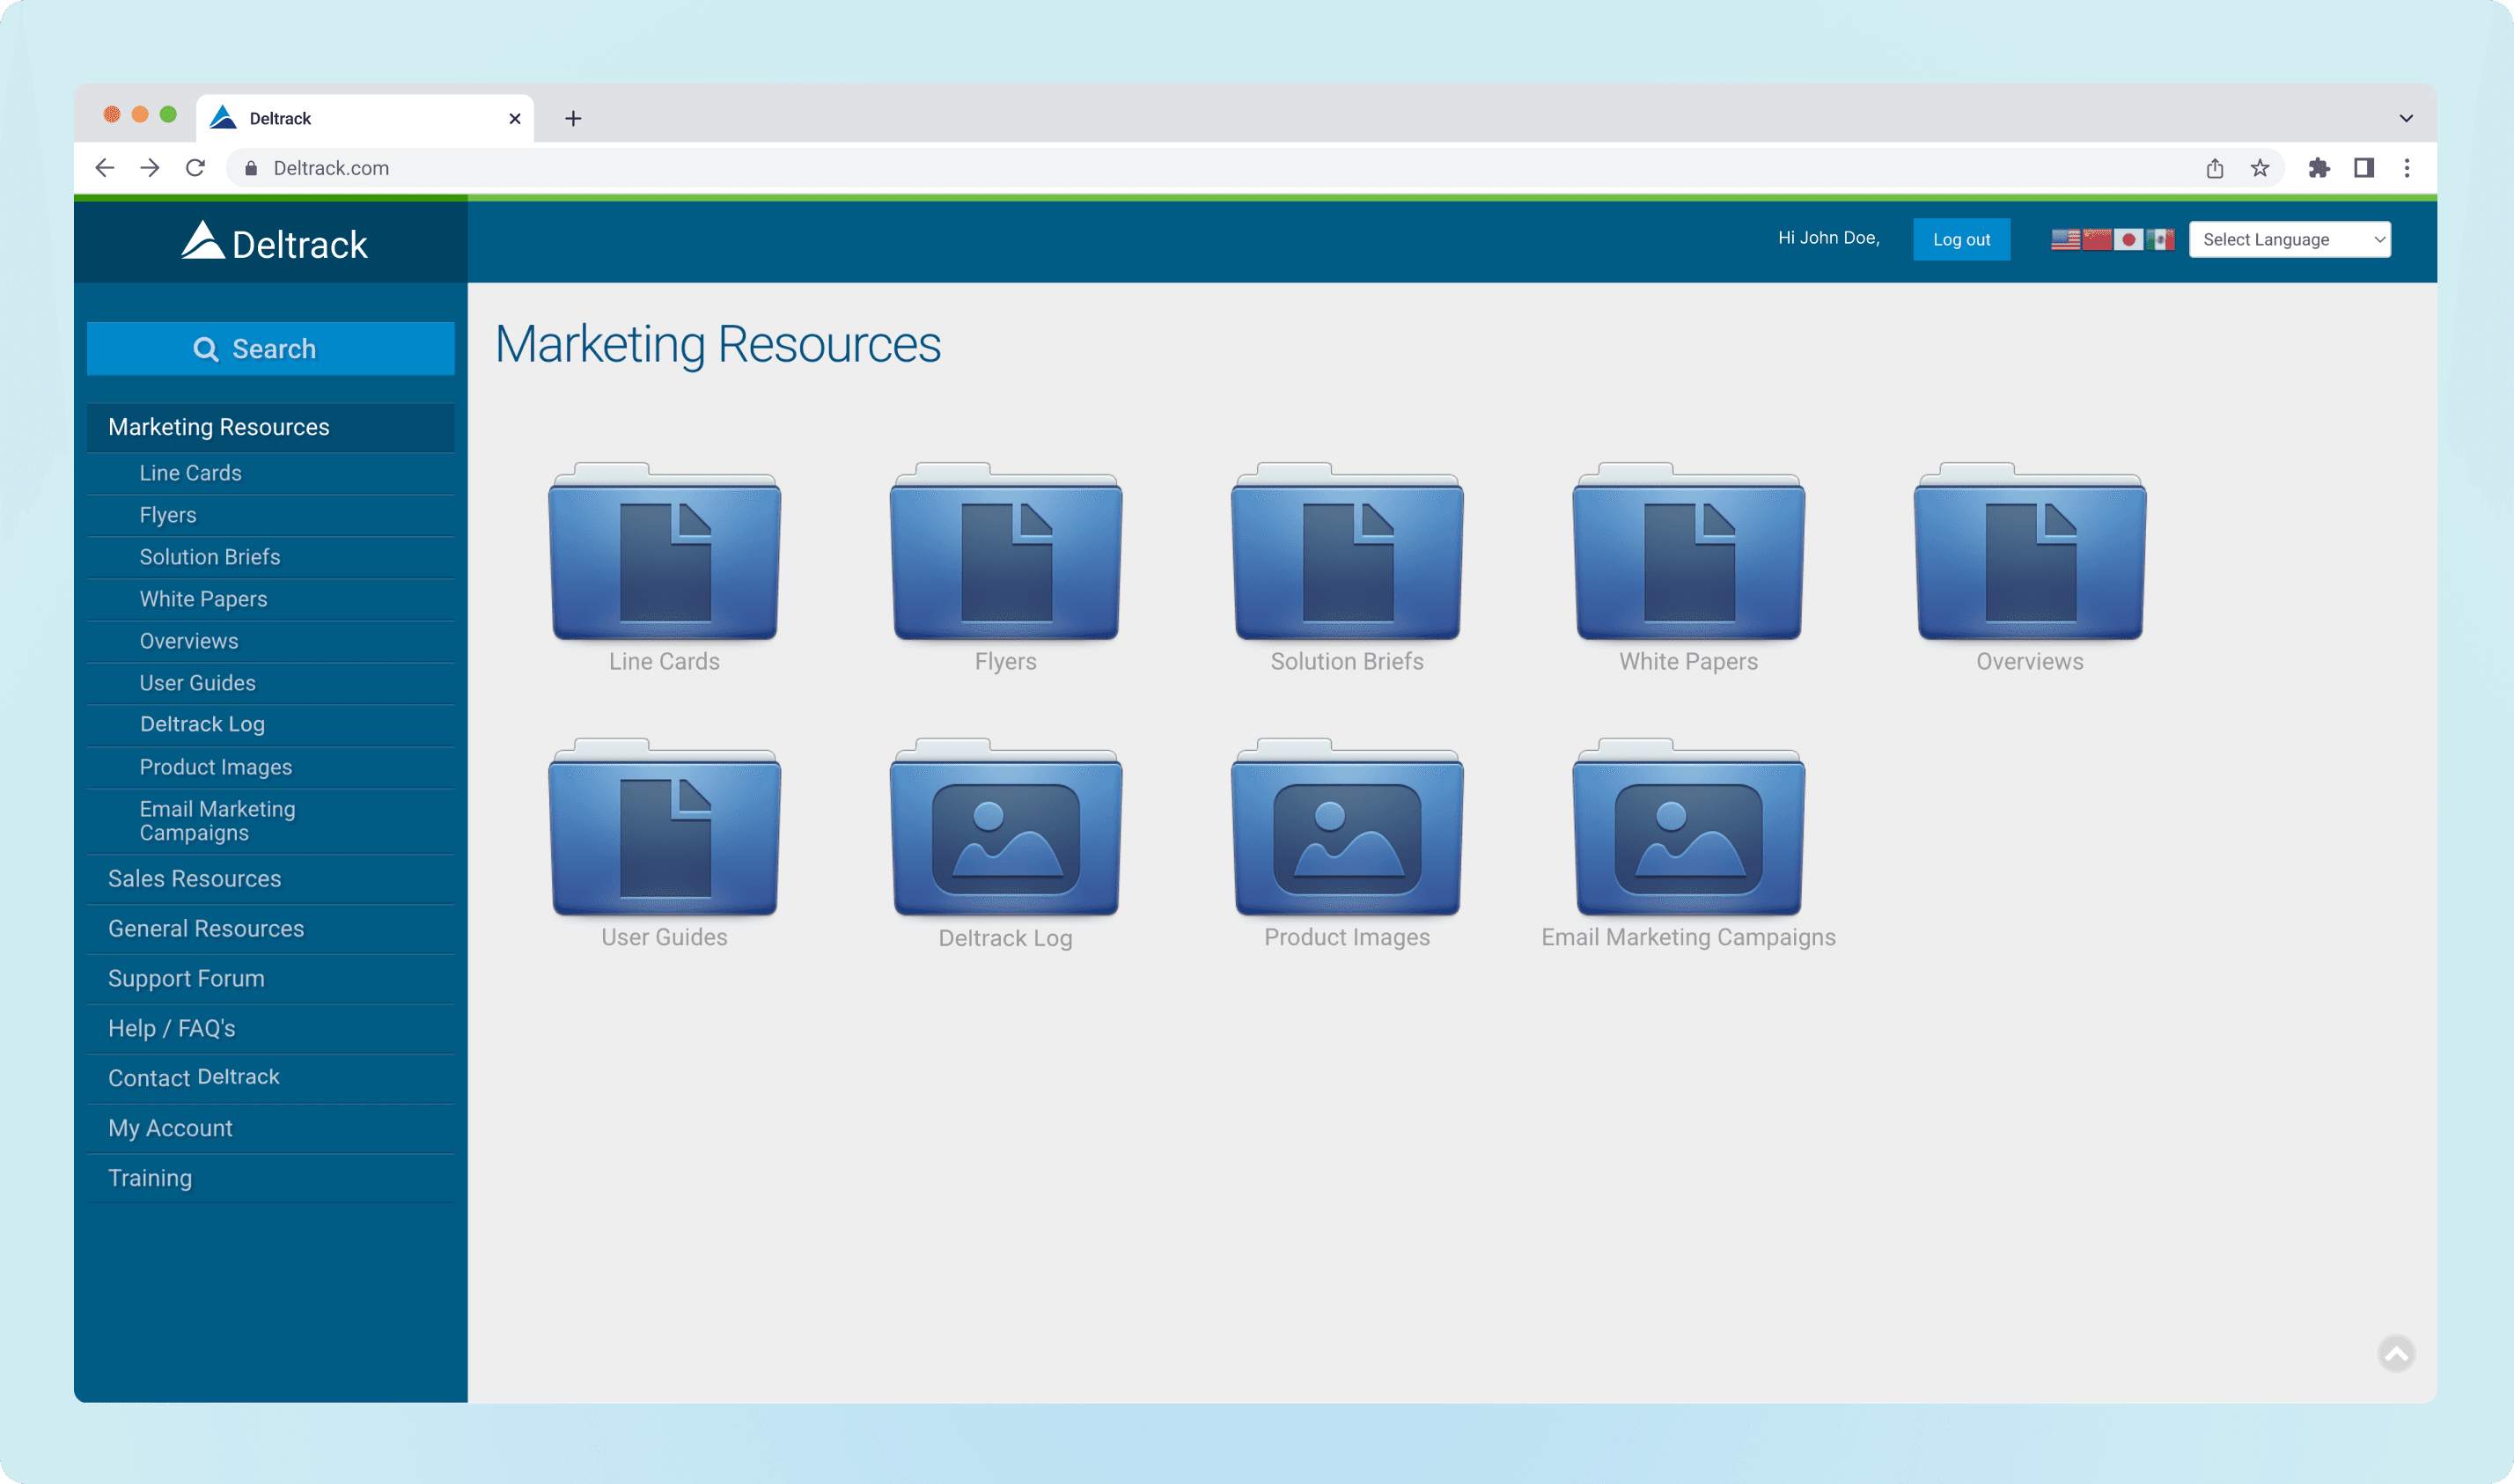Screen dimensions: 2514x1484
Task: Open Sales Resources in sidebar
Action: 195,879
